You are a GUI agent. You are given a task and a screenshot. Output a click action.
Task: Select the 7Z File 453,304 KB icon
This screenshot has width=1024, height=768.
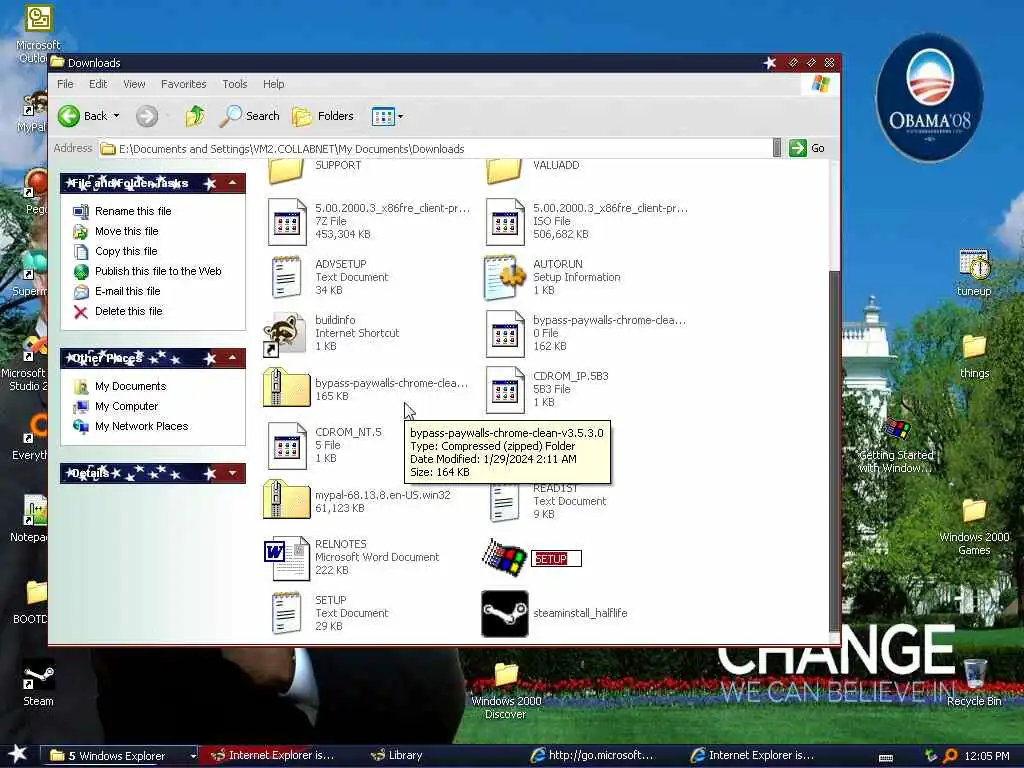[x=287, y=222]
